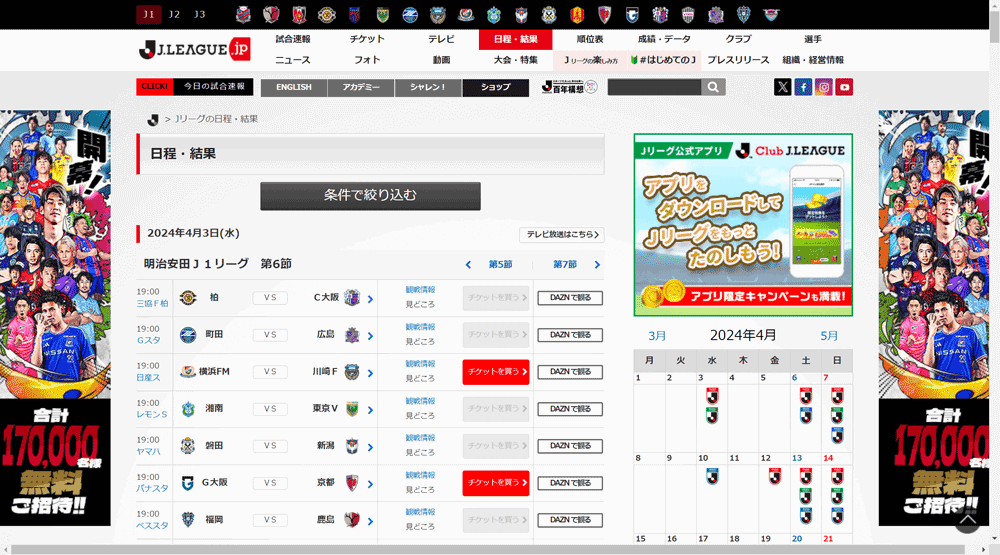Open the テレビ放送はこちら link
Screen dimensions: 1000x555
[x=561, y=235]
